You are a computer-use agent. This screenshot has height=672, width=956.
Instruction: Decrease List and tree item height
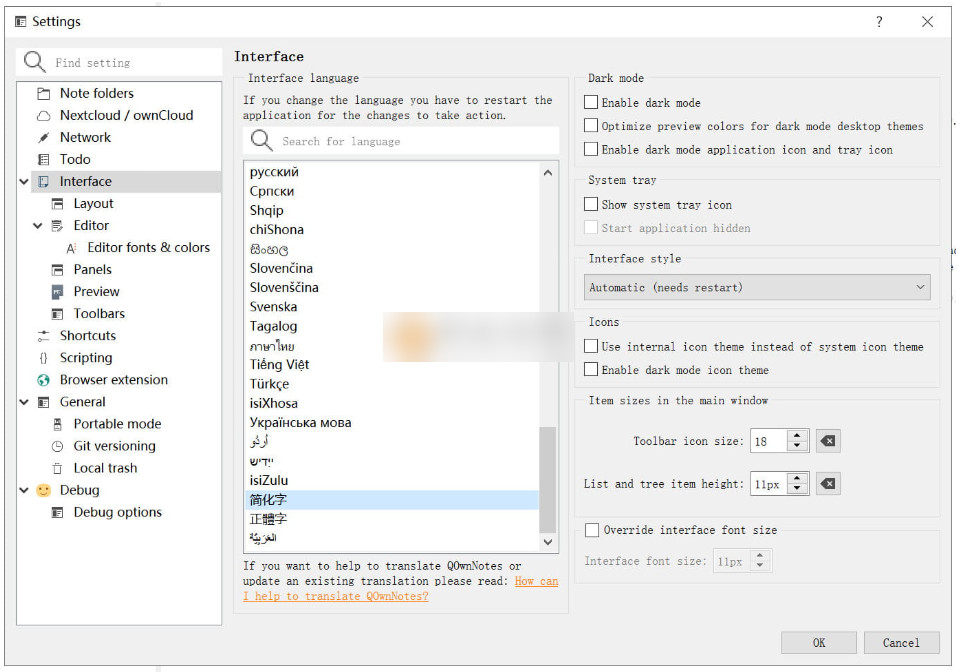797,488
